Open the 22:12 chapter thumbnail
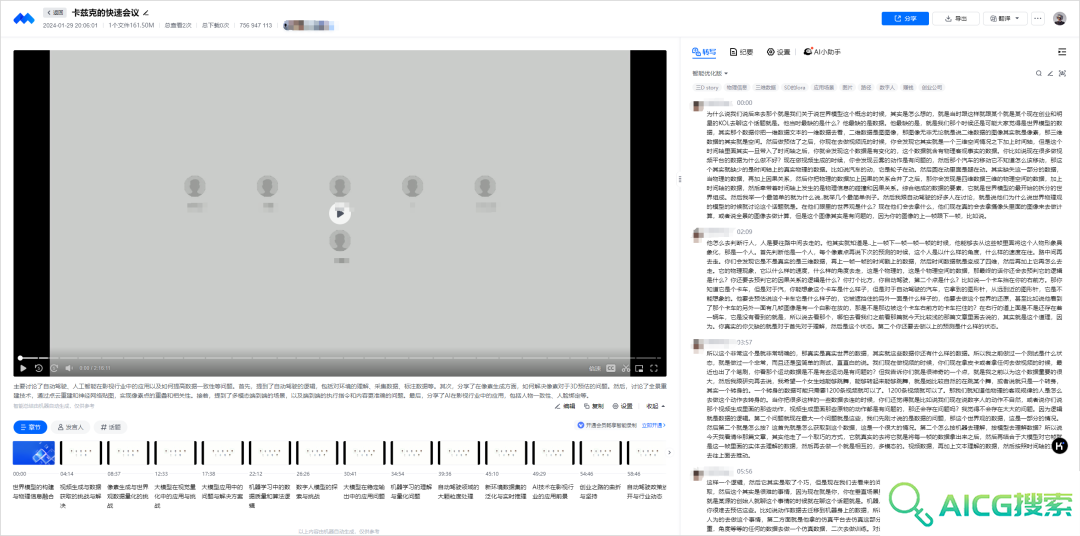The width and height of the screenshot is (1080, 536). coord(269,453)
